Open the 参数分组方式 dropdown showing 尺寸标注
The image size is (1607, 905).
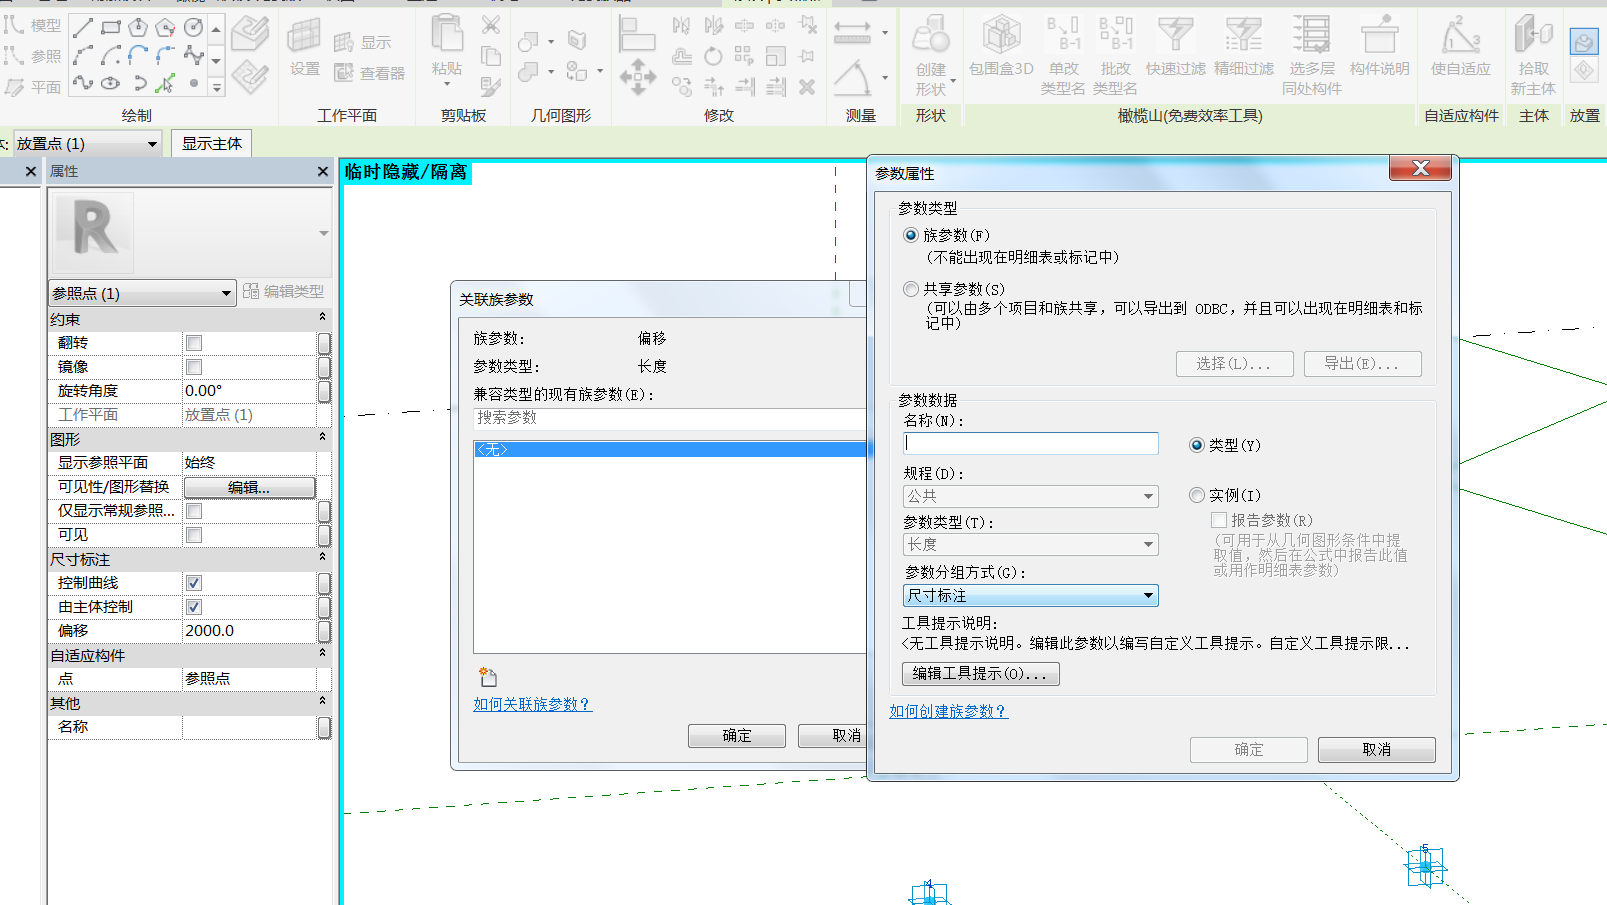pyautogui.click(x=1030, y=596)
